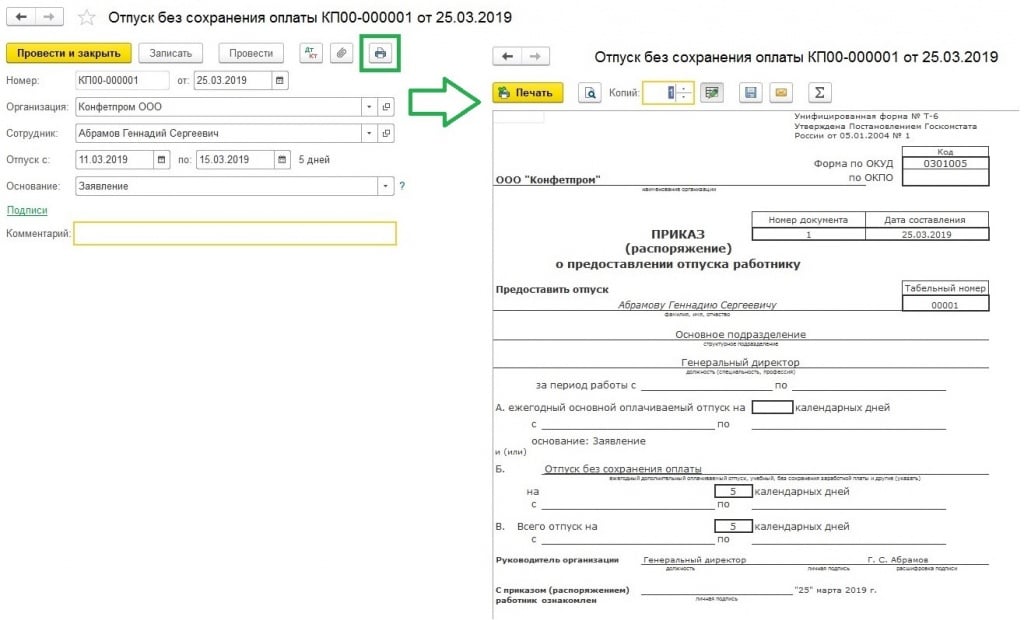
Task: Click the Дата составления cell 25.03.2019
Action: tap(927, 234)
